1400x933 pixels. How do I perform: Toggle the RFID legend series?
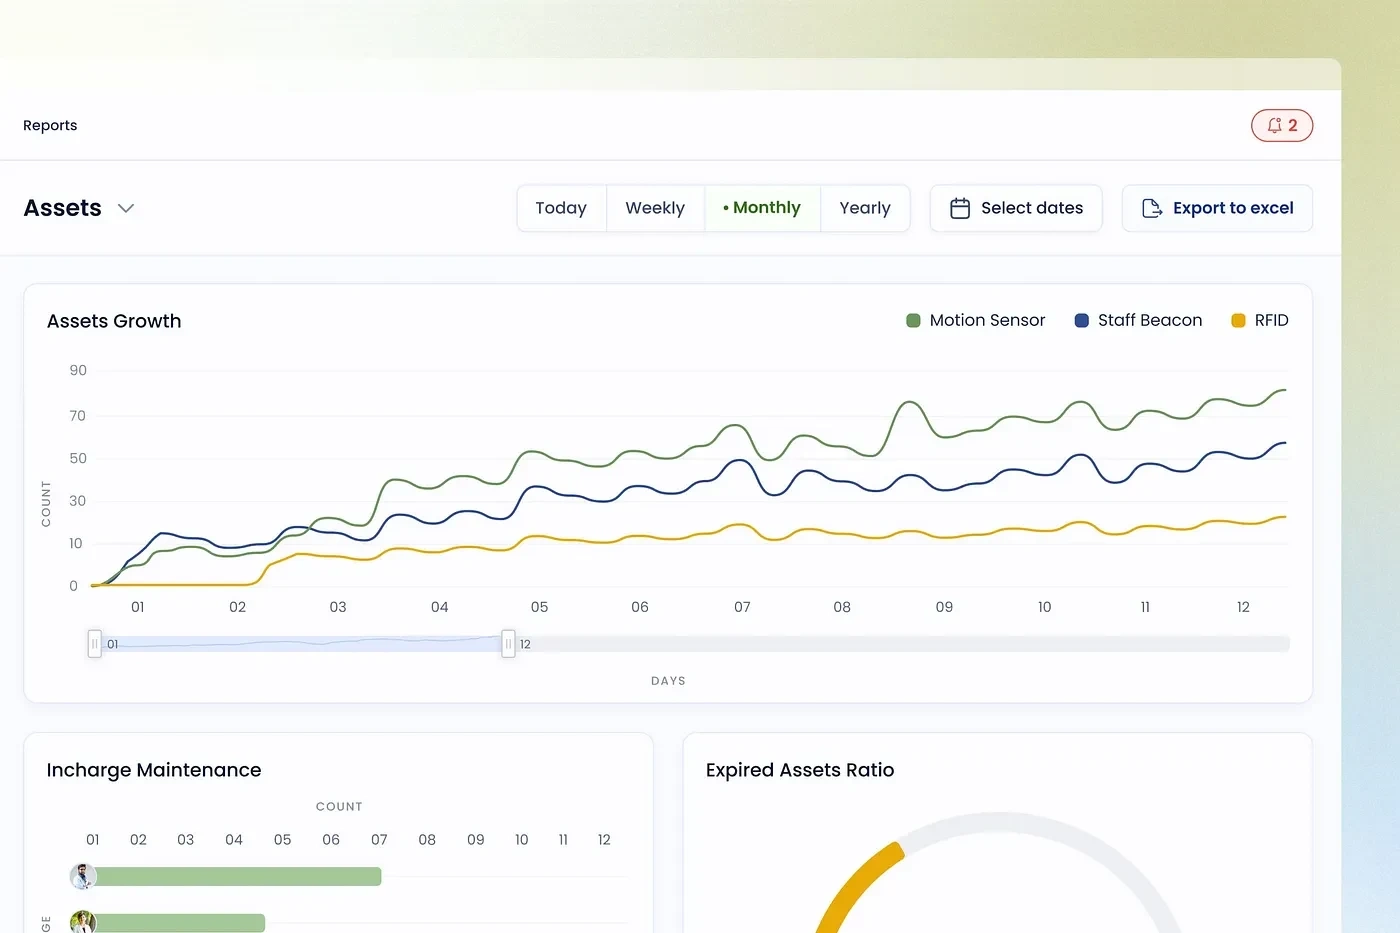[x=1259, y=320]
